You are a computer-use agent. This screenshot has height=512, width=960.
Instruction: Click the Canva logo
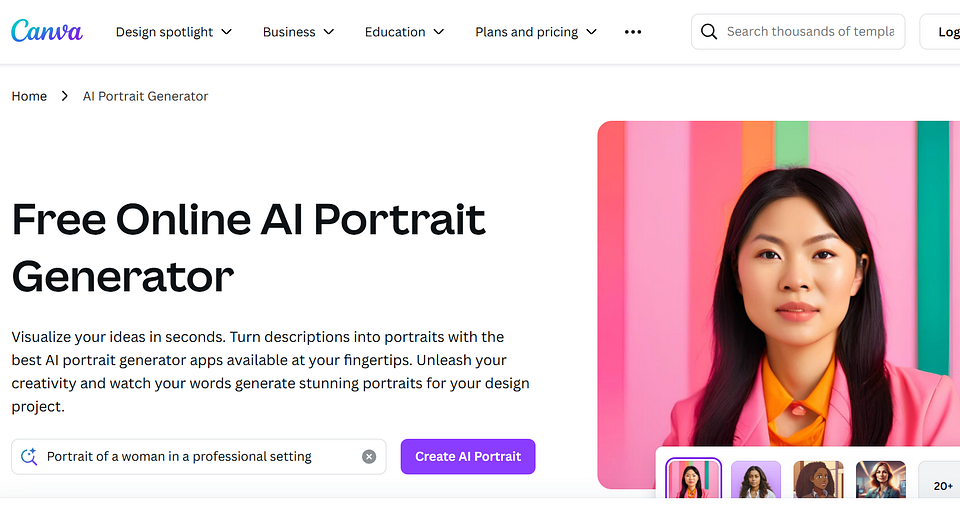pyautogui.click(x=47, y=31)
